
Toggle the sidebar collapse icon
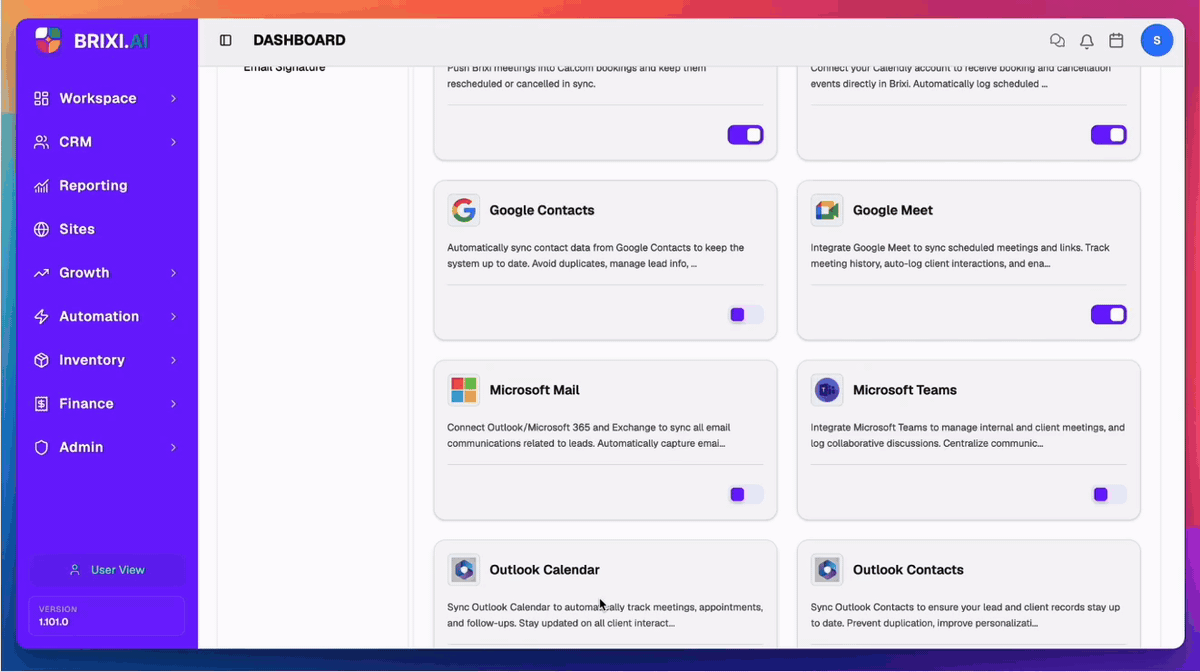coord(226,41)
